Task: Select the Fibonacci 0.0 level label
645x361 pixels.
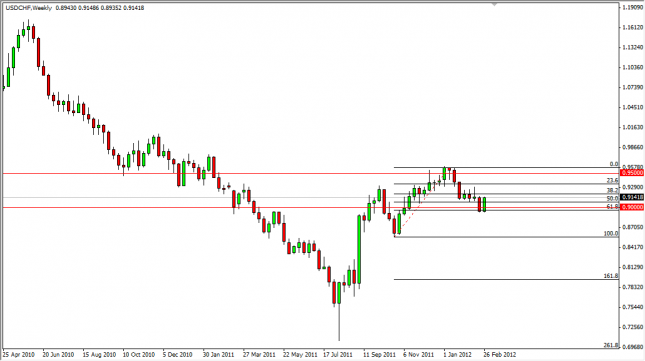Action: click(x=614, y=164)
